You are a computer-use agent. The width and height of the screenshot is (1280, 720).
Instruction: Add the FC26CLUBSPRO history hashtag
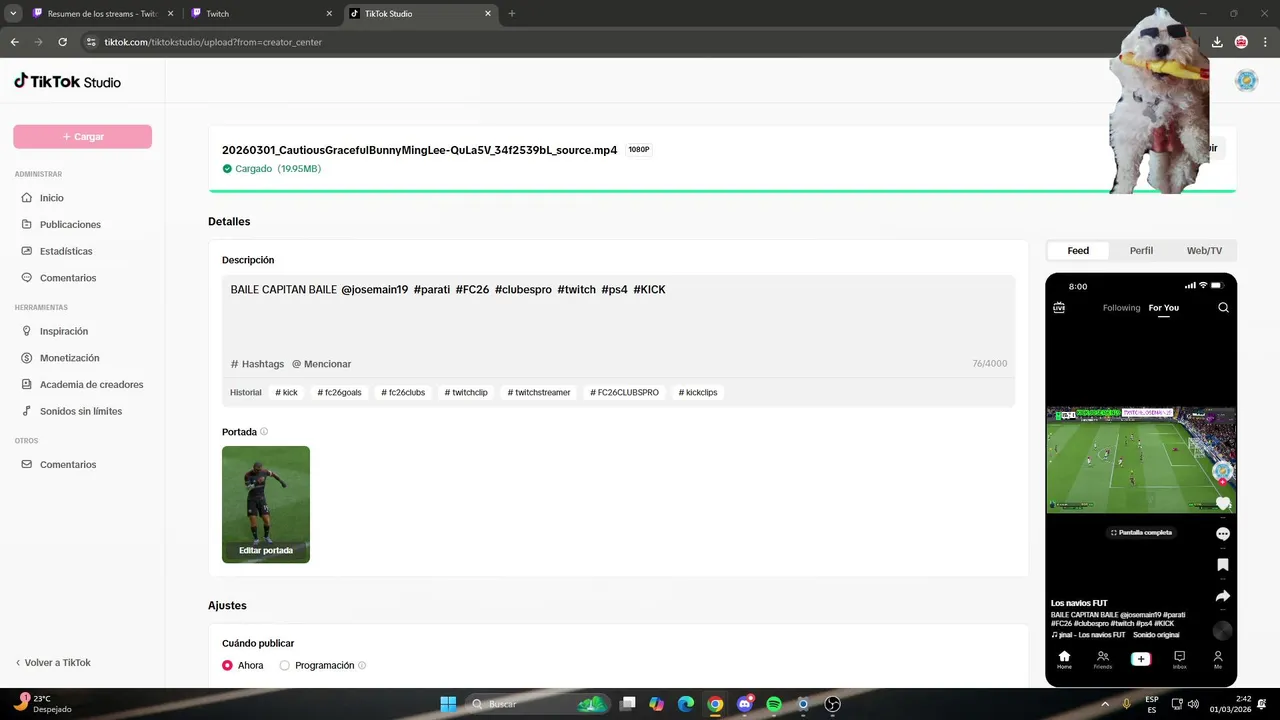coord(624,393)
